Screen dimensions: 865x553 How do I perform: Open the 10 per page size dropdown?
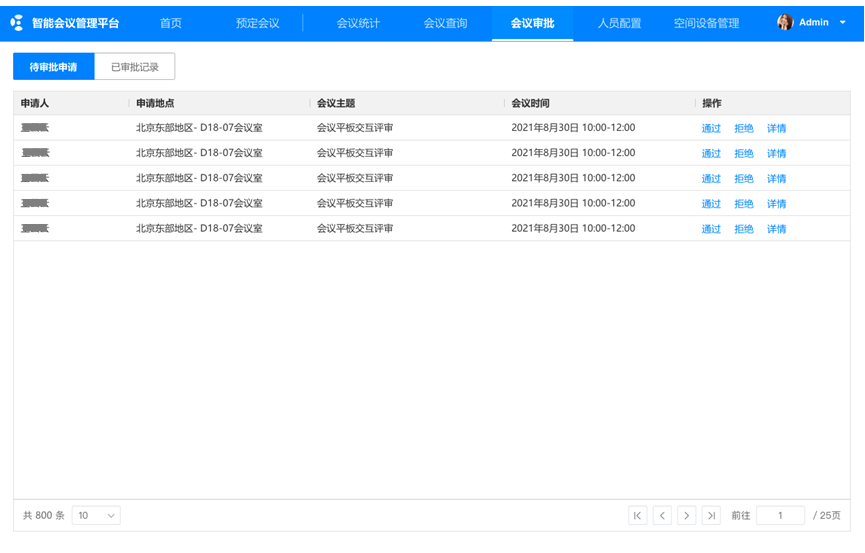[x=96, y=516]
